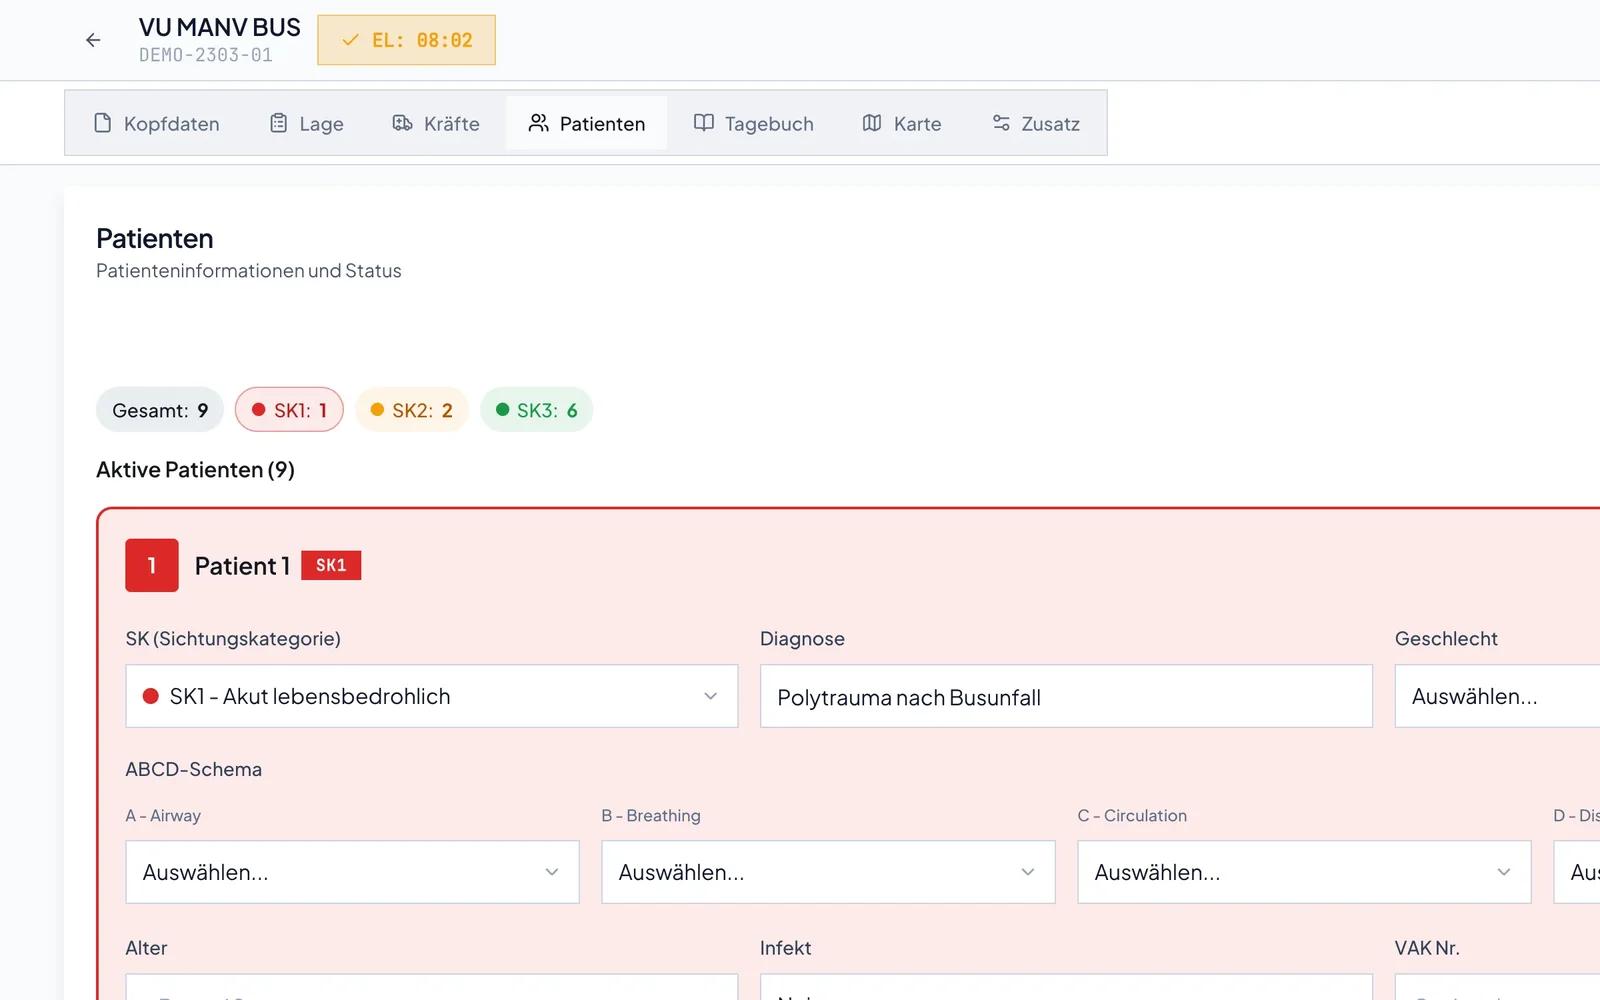This screenshot has height=1000, width=1600.
Task: Click the back arrow icon
Action: click(x=93, y=40)
